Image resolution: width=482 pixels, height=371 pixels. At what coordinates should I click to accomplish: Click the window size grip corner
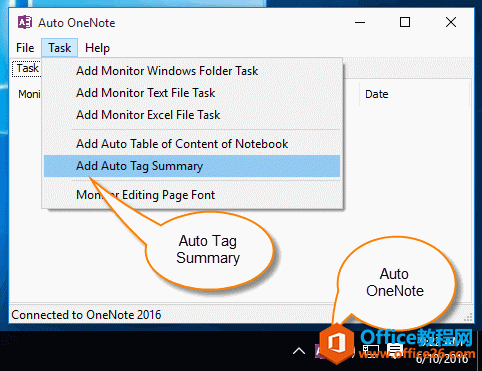click(468, 317)
